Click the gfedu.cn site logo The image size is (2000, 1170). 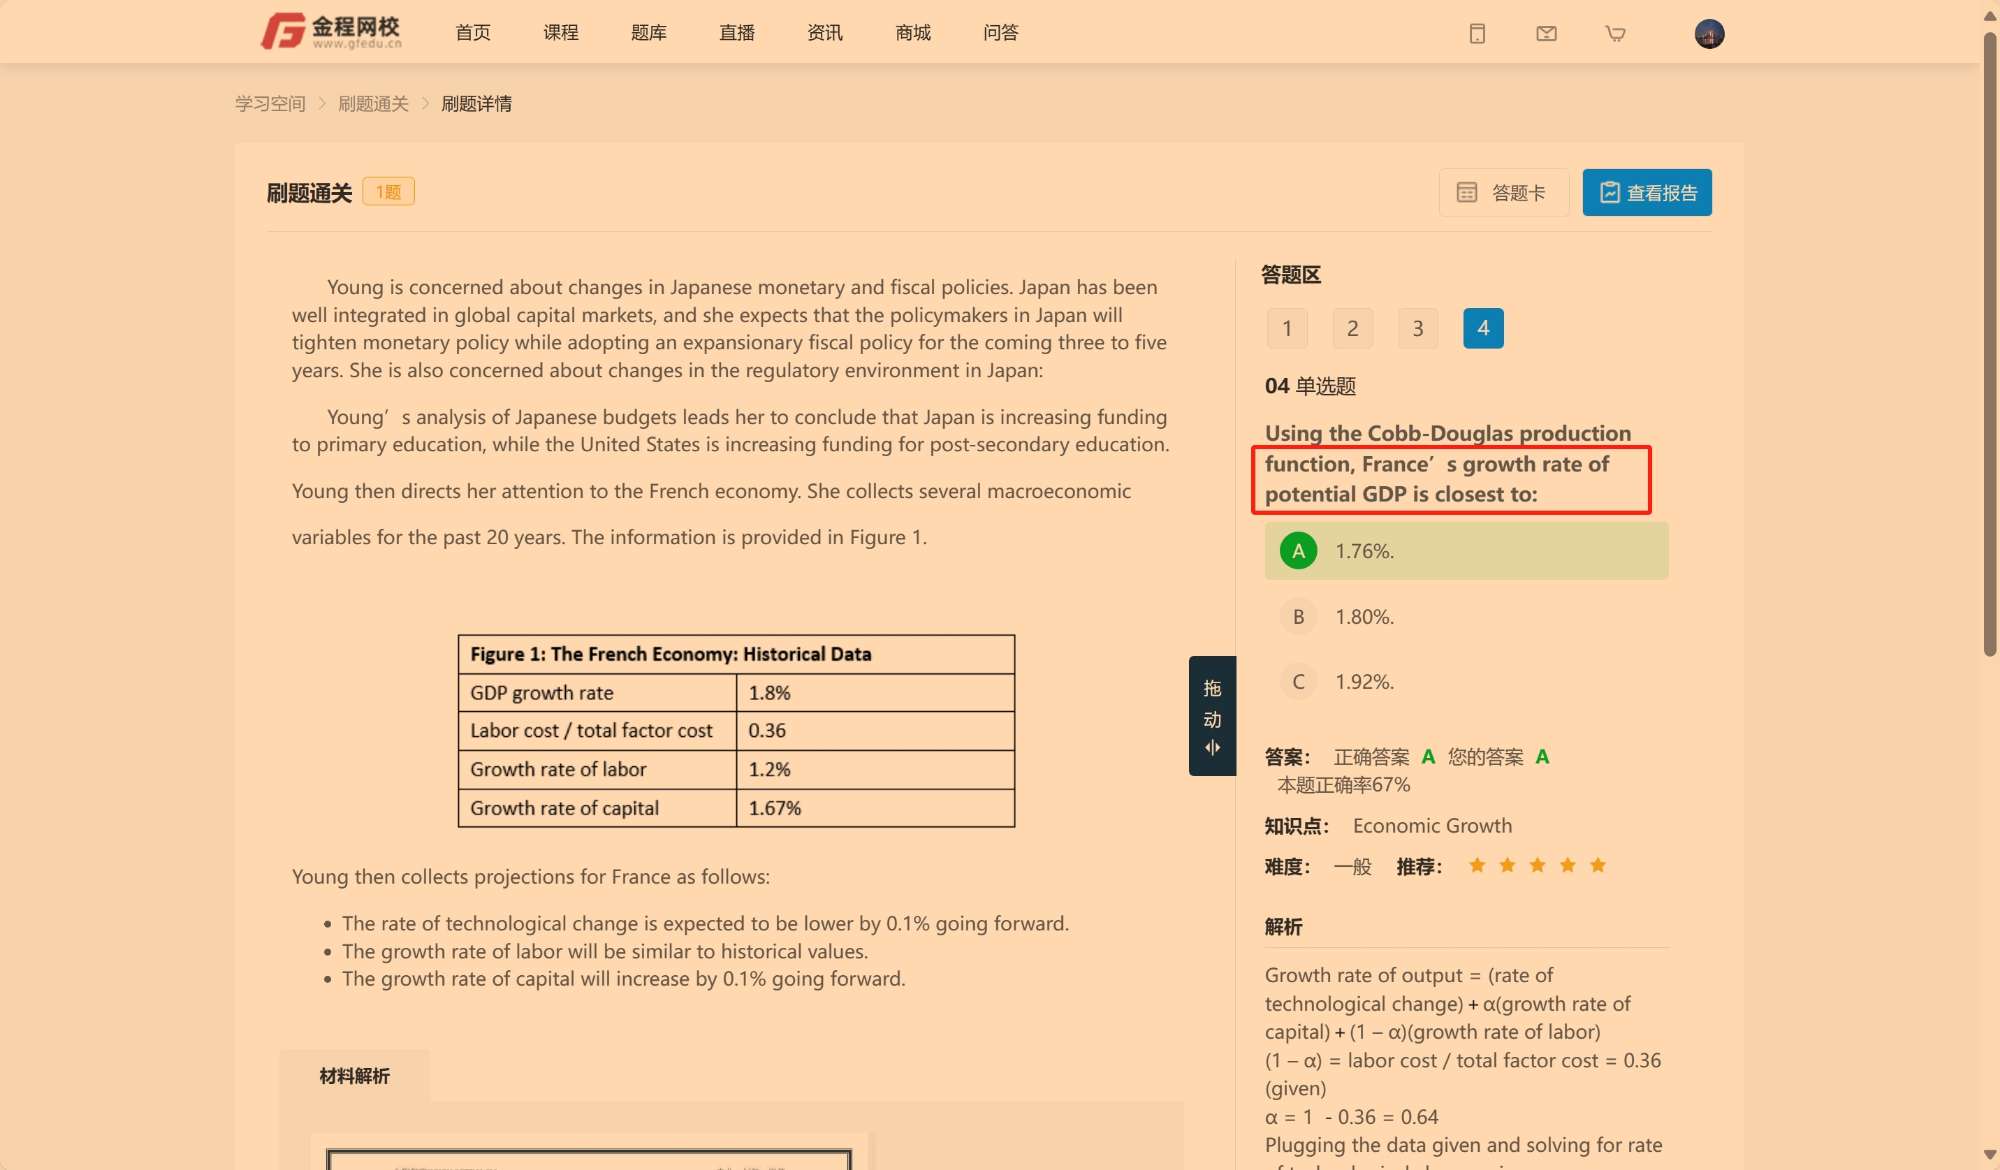click(x=332, y=31)
